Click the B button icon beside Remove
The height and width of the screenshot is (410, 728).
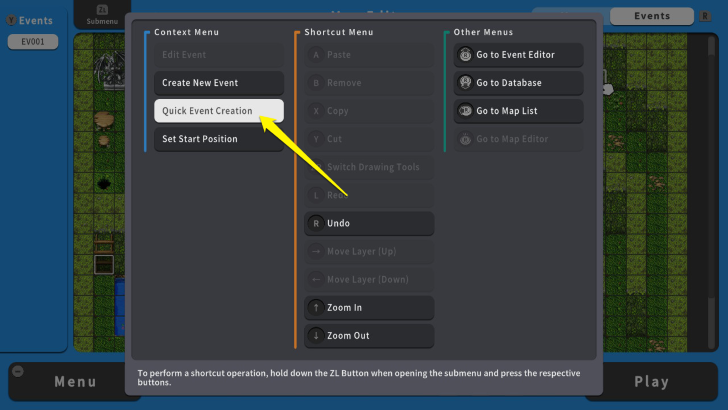[316, 83]
